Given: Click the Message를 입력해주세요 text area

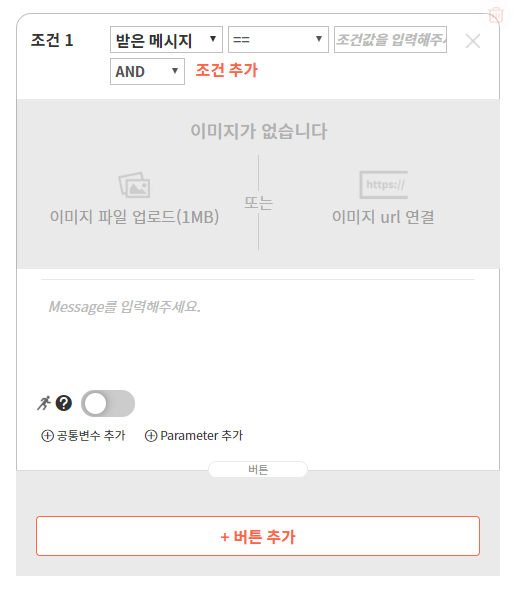Looking at the screenshot, I should (x=258, y=331).
